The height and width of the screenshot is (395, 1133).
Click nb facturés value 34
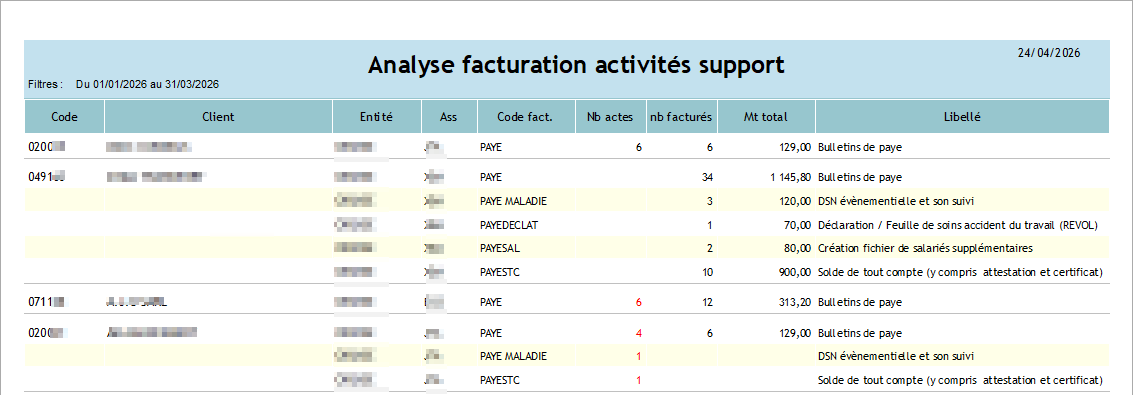pyautogui.click(x=707, y=177)
